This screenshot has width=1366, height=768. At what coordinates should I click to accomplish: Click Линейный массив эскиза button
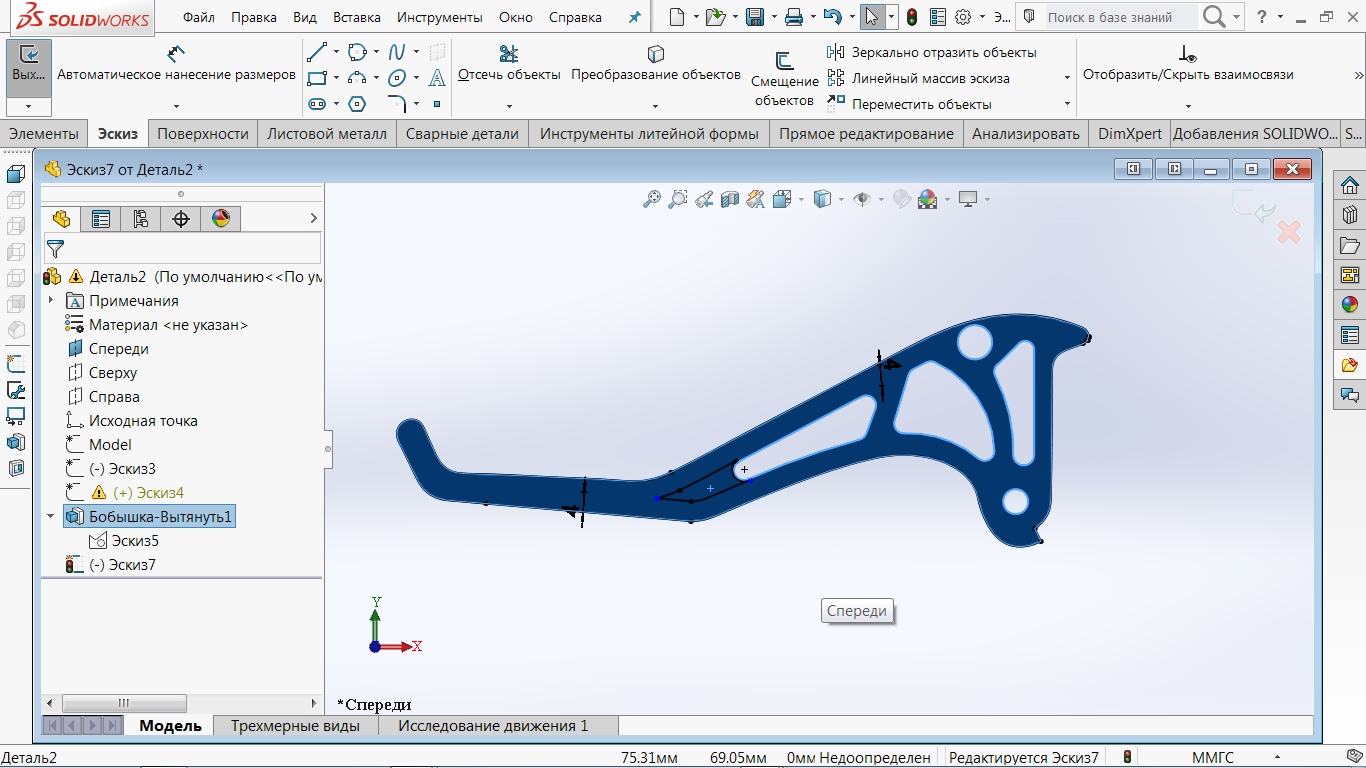point(930,78)
